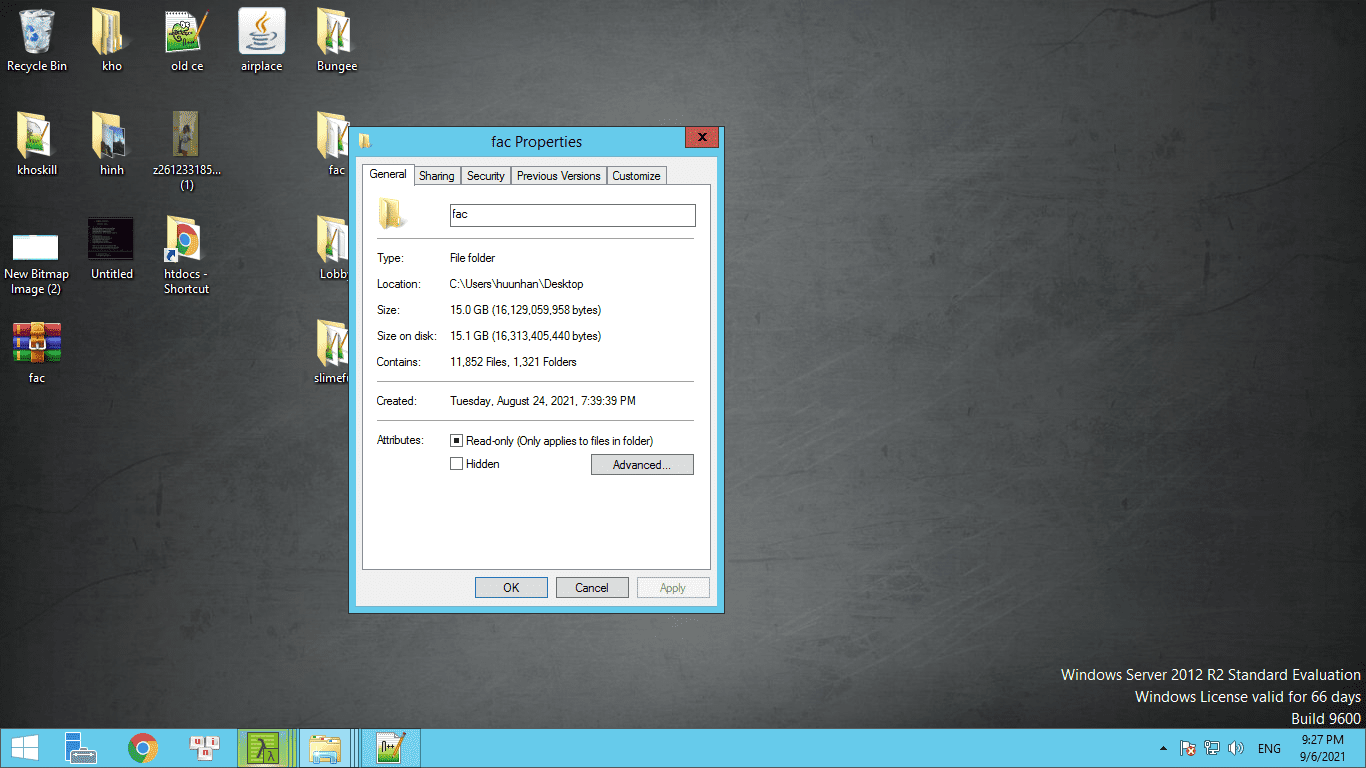Enable the Hidden attribute checkbox
The width and height of the screenshot is (1366, 768).
[x=456, y=464]
